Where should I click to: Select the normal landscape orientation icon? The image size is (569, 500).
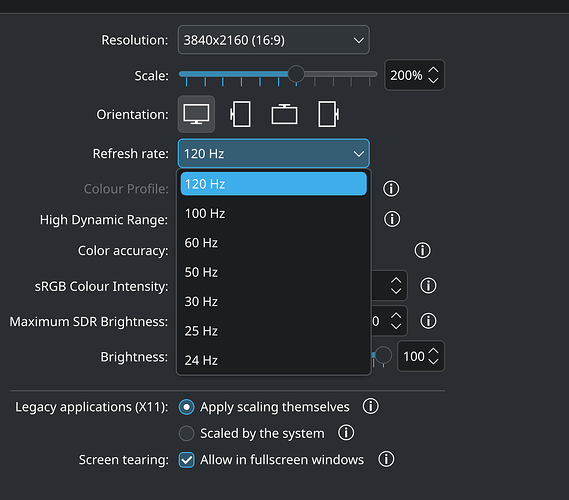point(196,114)
